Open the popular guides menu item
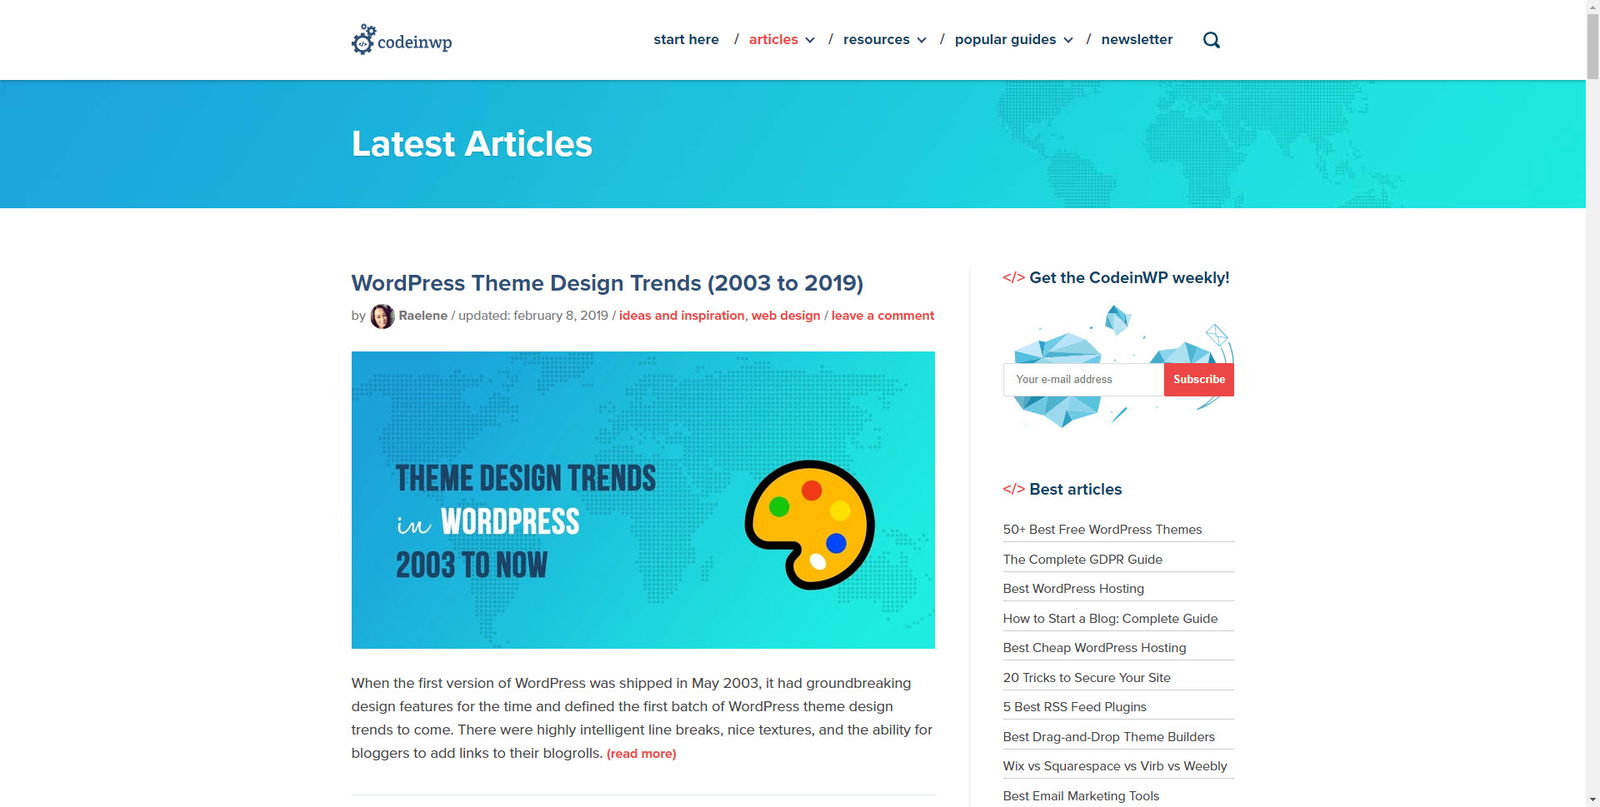This screenshot has width=1600, height=807. pos(1005,39)
